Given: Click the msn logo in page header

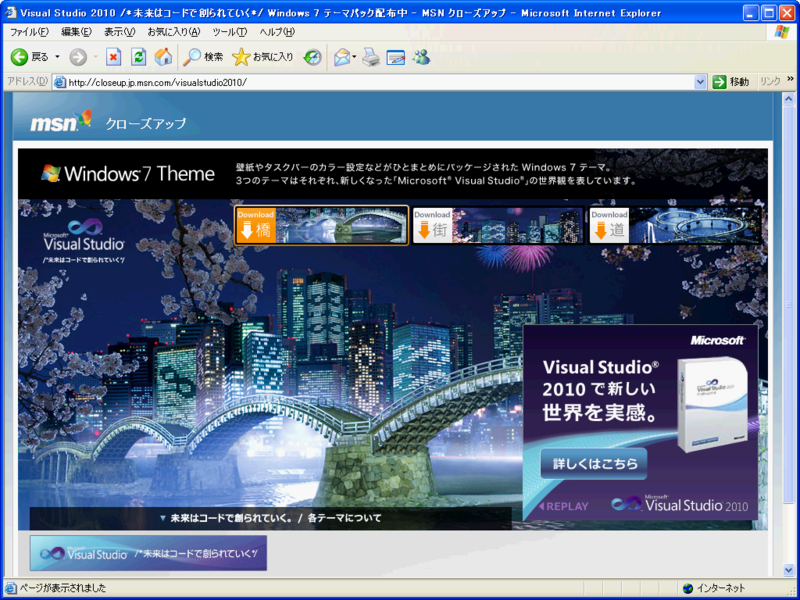Looking at the screenshot, I should pos(61,121).
